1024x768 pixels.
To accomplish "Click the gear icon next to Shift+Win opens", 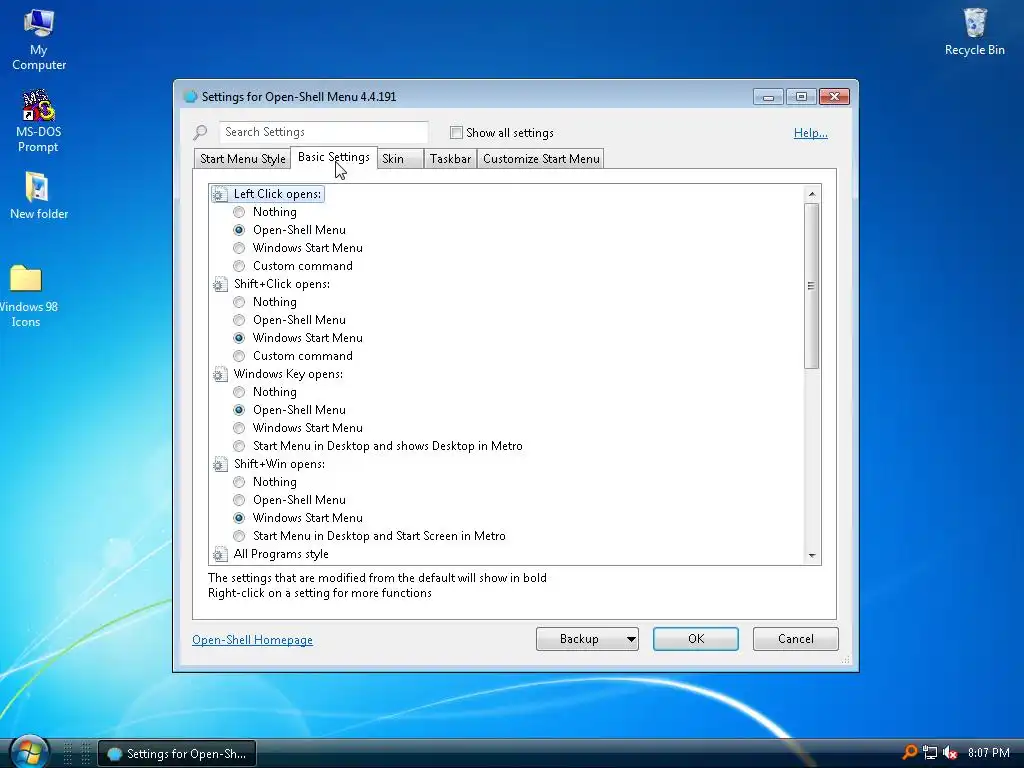I will 219,465.
